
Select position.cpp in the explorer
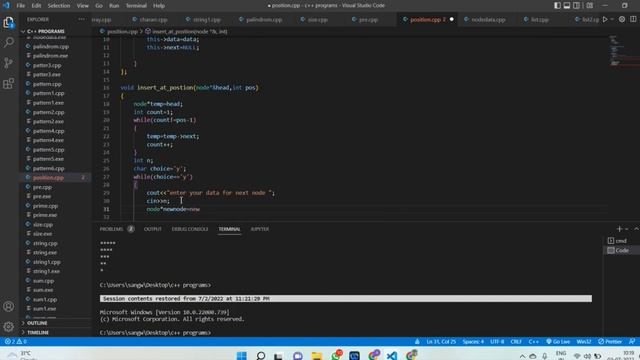click(48, 178)
